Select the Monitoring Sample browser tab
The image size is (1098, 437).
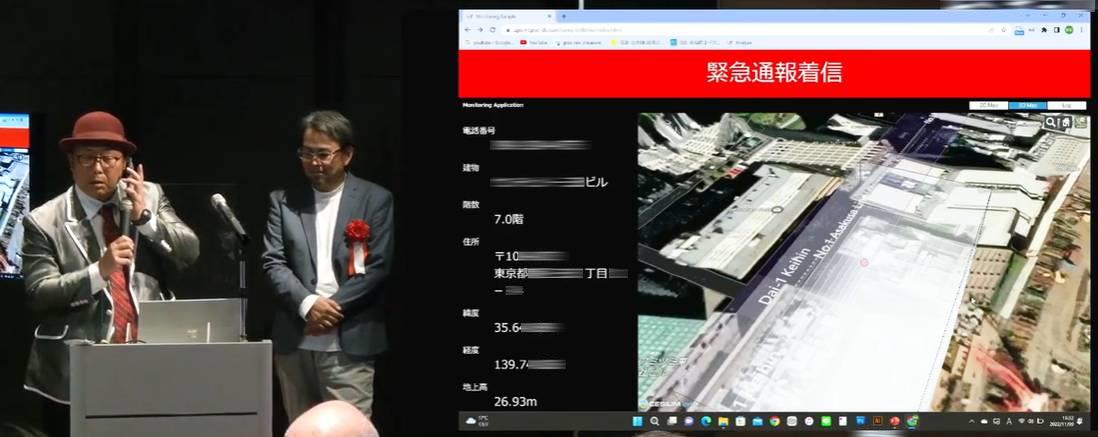pyautogui.click(x=507, y=16)
